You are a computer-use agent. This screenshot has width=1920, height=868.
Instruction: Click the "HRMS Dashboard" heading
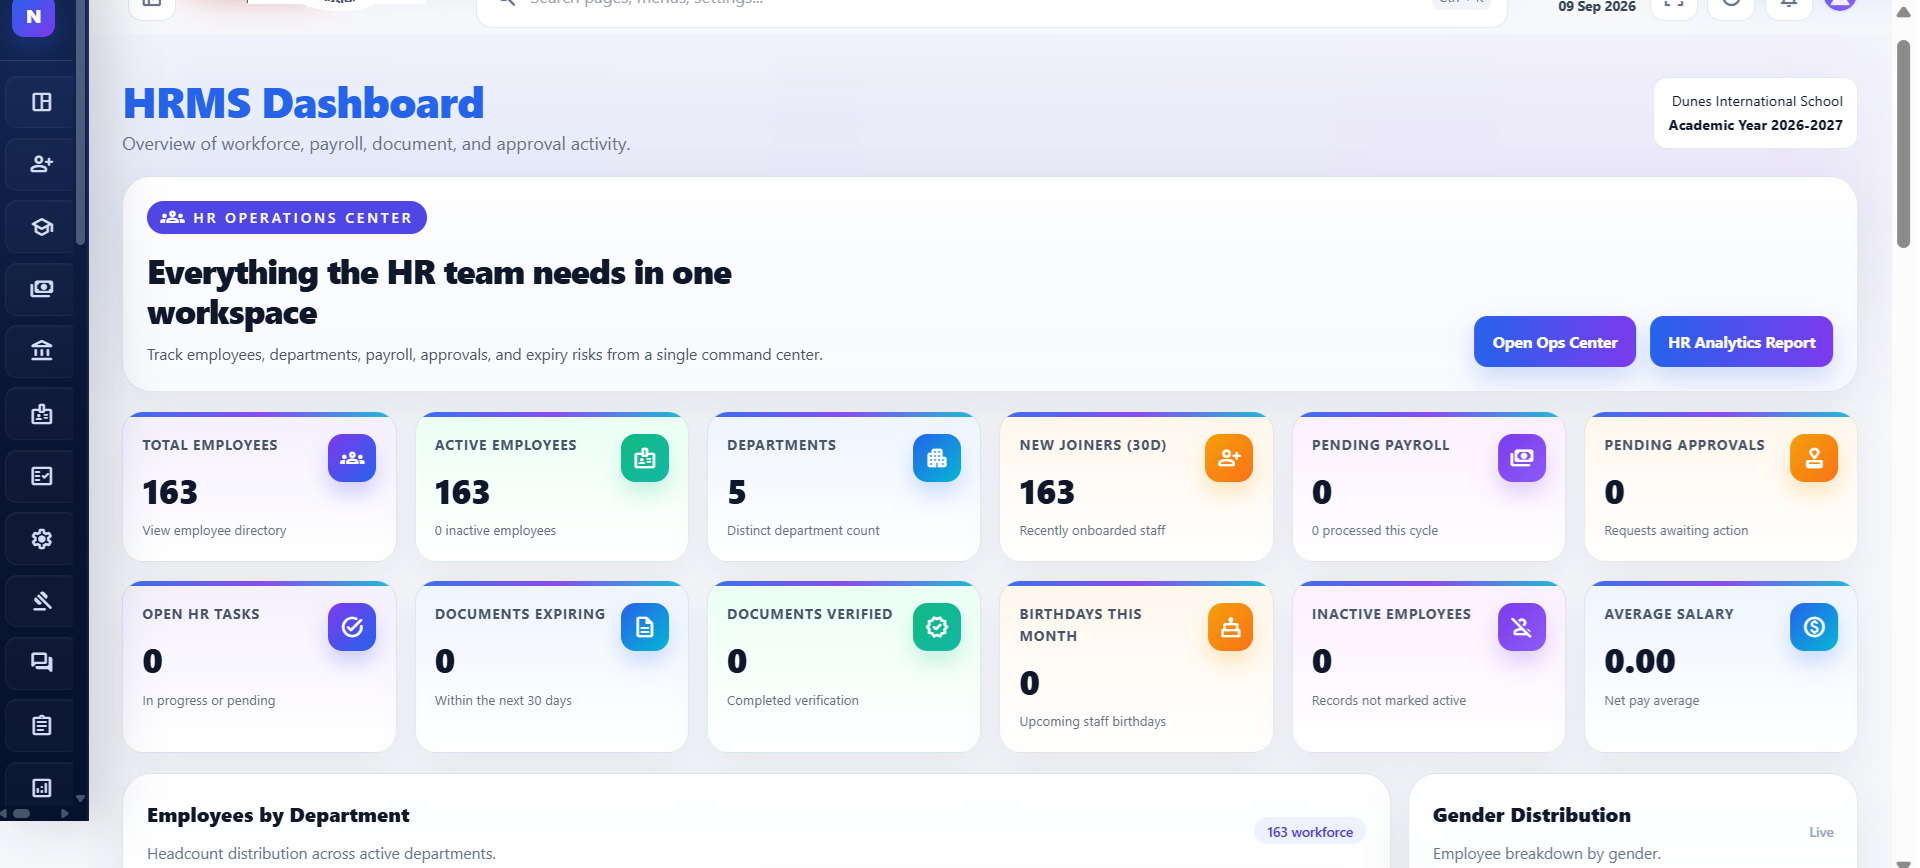point(303,104)
